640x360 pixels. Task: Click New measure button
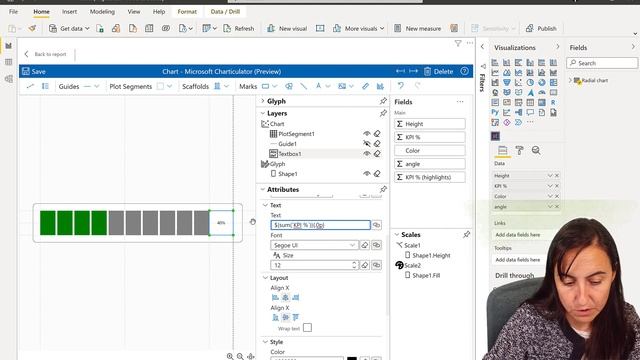coord(418,29)
